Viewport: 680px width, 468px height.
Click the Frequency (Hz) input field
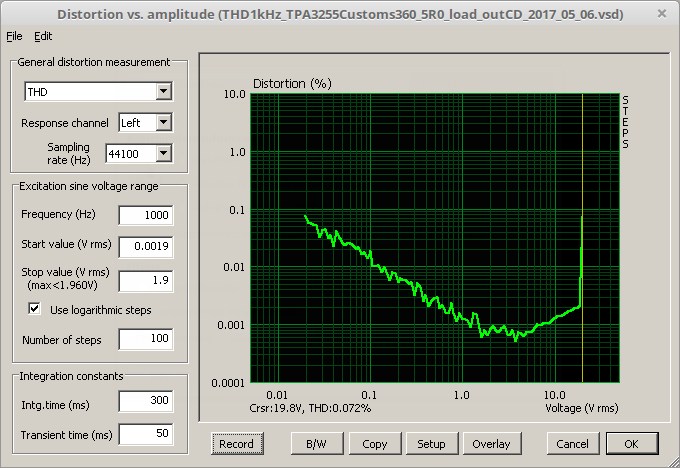(146, 215)
